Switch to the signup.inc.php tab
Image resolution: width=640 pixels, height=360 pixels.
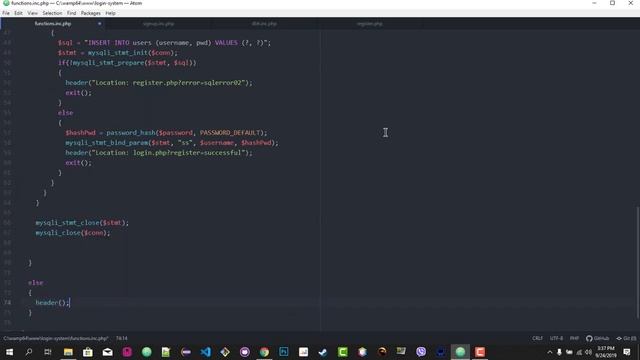(158, 24)
